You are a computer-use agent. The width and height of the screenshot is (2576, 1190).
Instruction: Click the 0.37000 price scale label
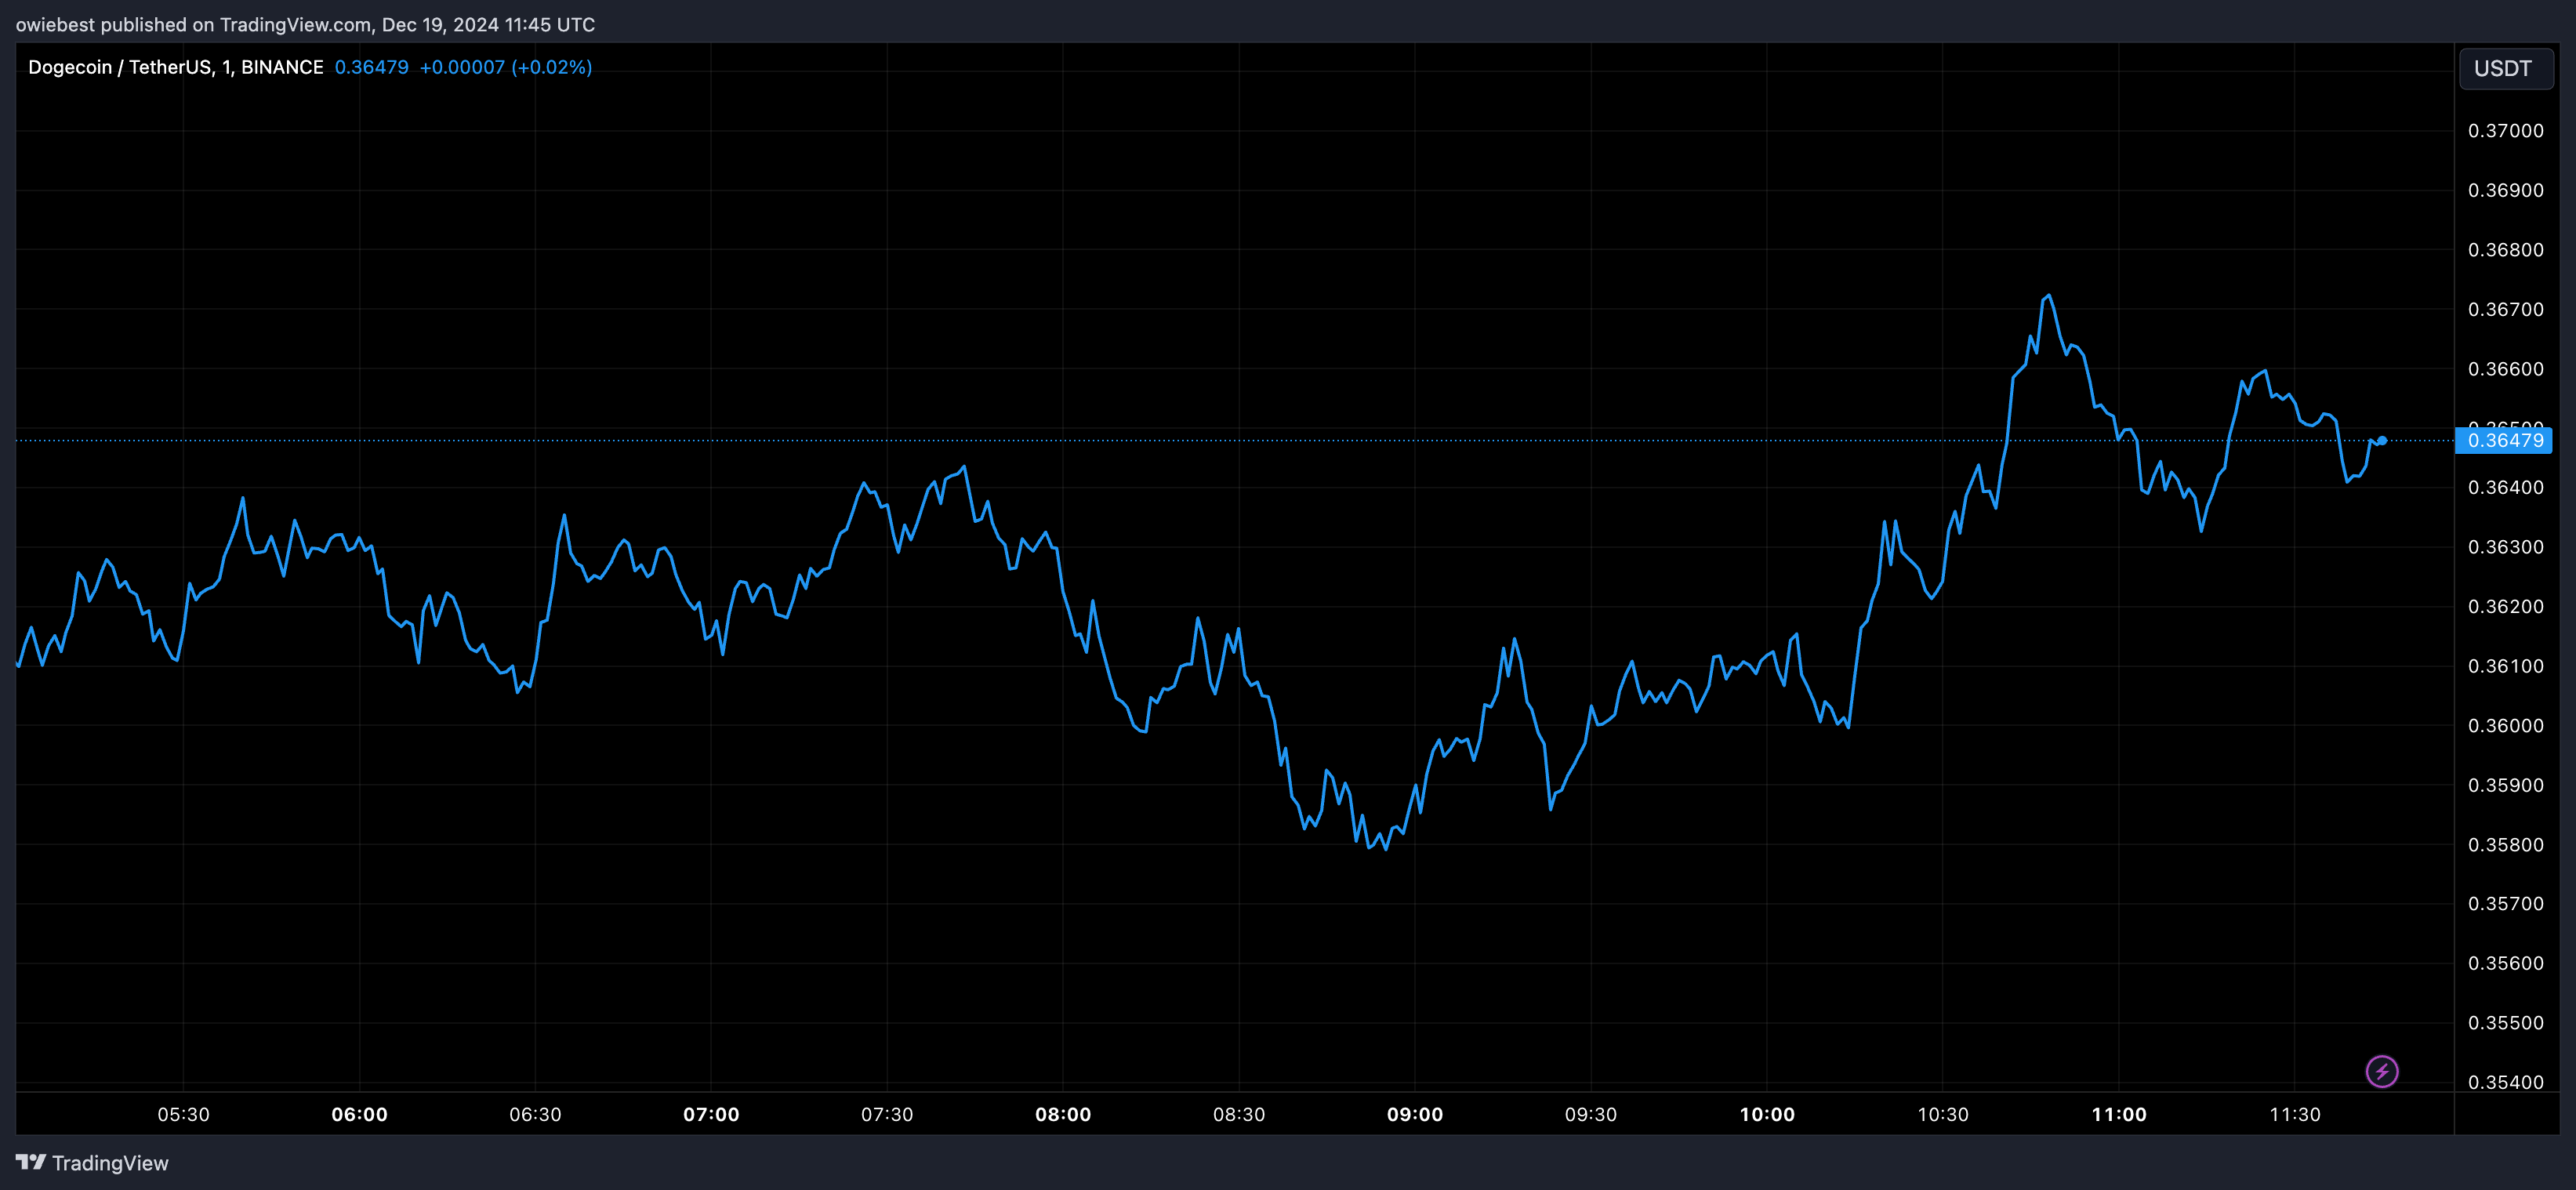click(x=2505, y=131)
